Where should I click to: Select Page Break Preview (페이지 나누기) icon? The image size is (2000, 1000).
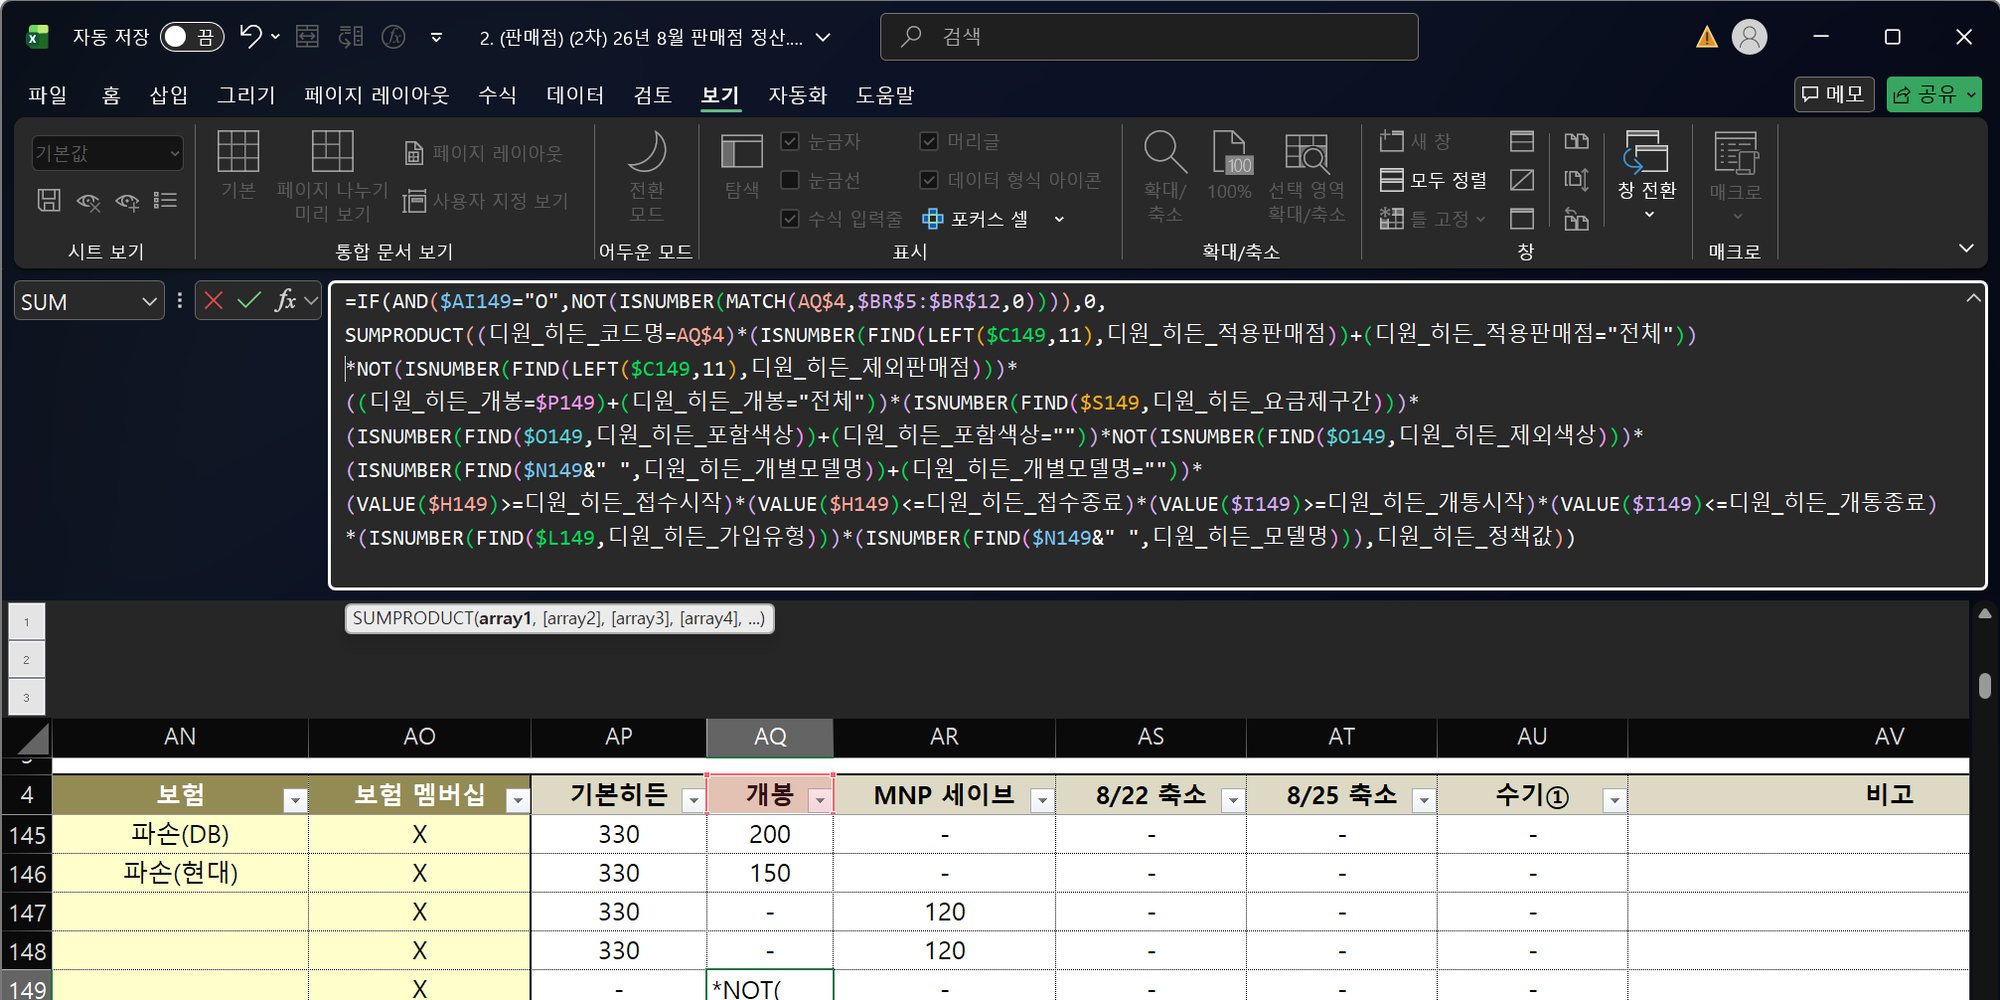click(332, 151)
